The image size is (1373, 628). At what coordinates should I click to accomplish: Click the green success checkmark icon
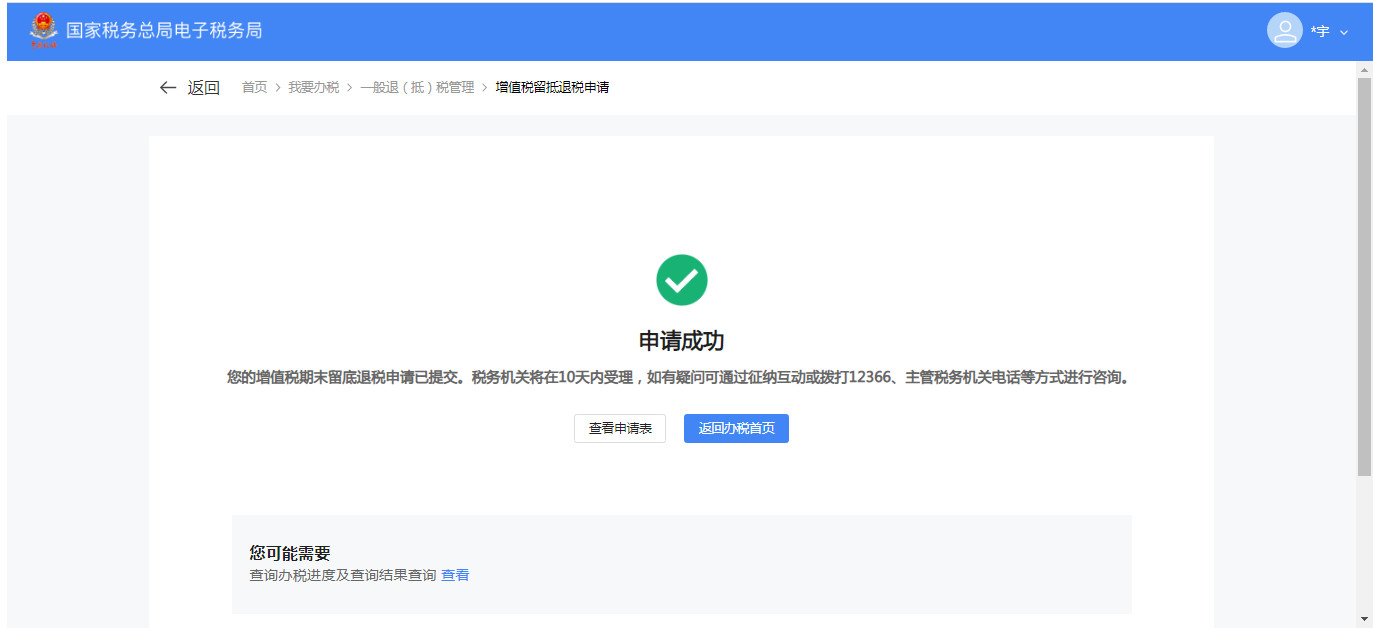[x=681, y=280]
